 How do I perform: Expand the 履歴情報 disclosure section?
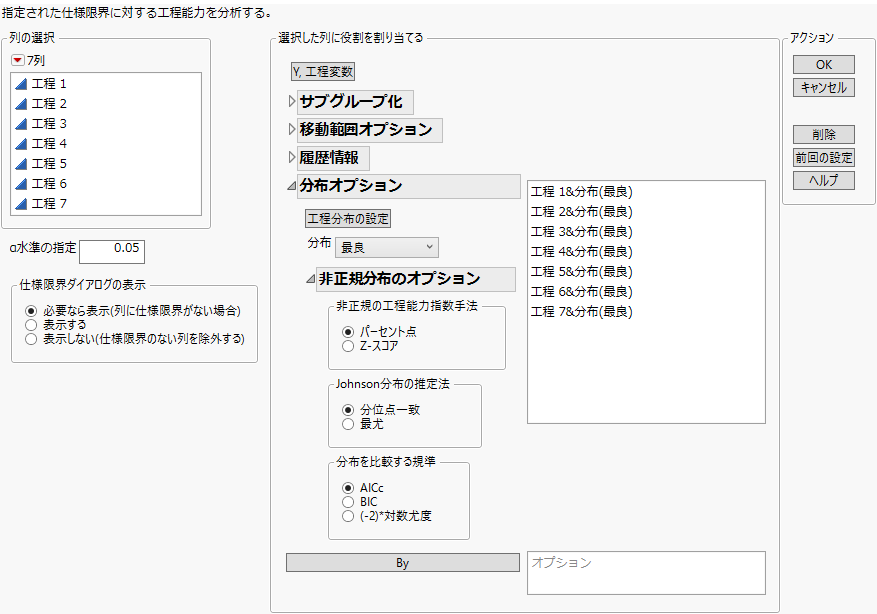pyautogui.click(x=330, y=158)
